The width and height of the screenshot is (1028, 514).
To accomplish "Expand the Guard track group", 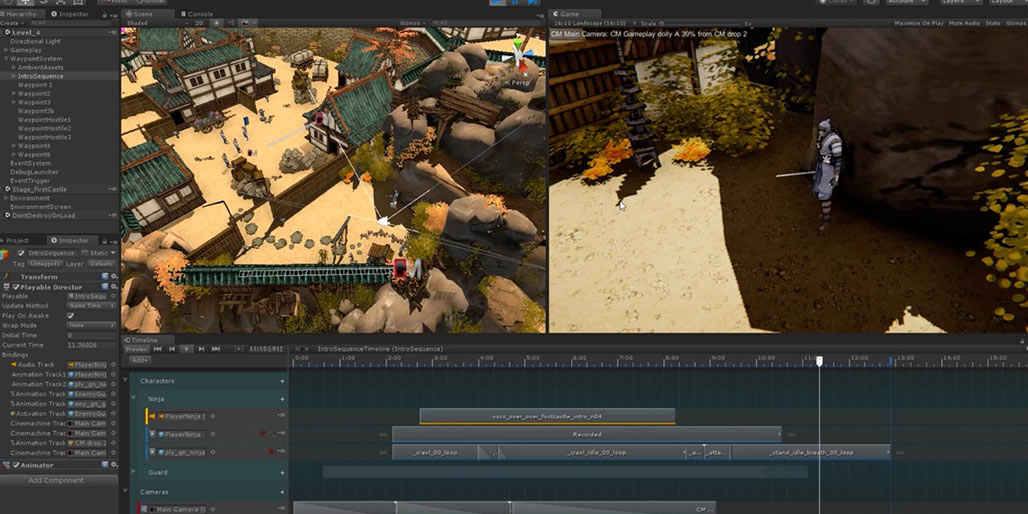I will [x=135, y=471].
